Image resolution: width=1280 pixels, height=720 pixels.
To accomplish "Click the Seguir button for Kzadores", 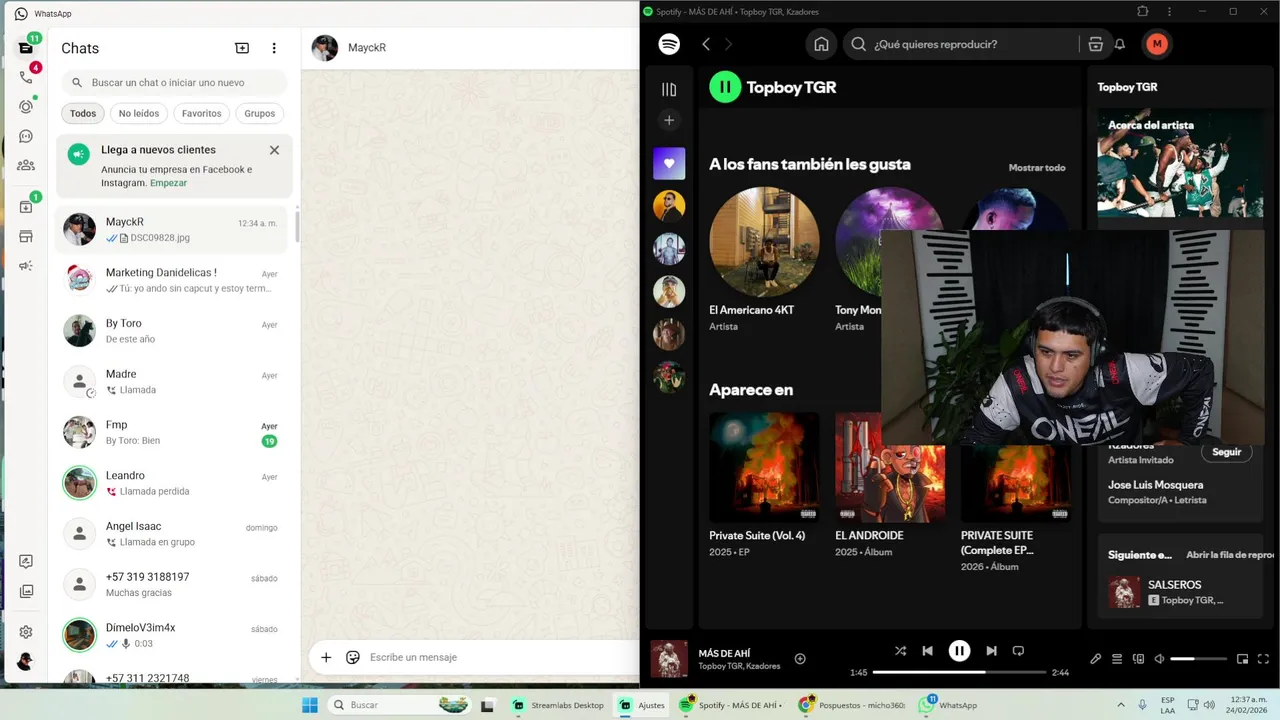I will (1226, 452).
